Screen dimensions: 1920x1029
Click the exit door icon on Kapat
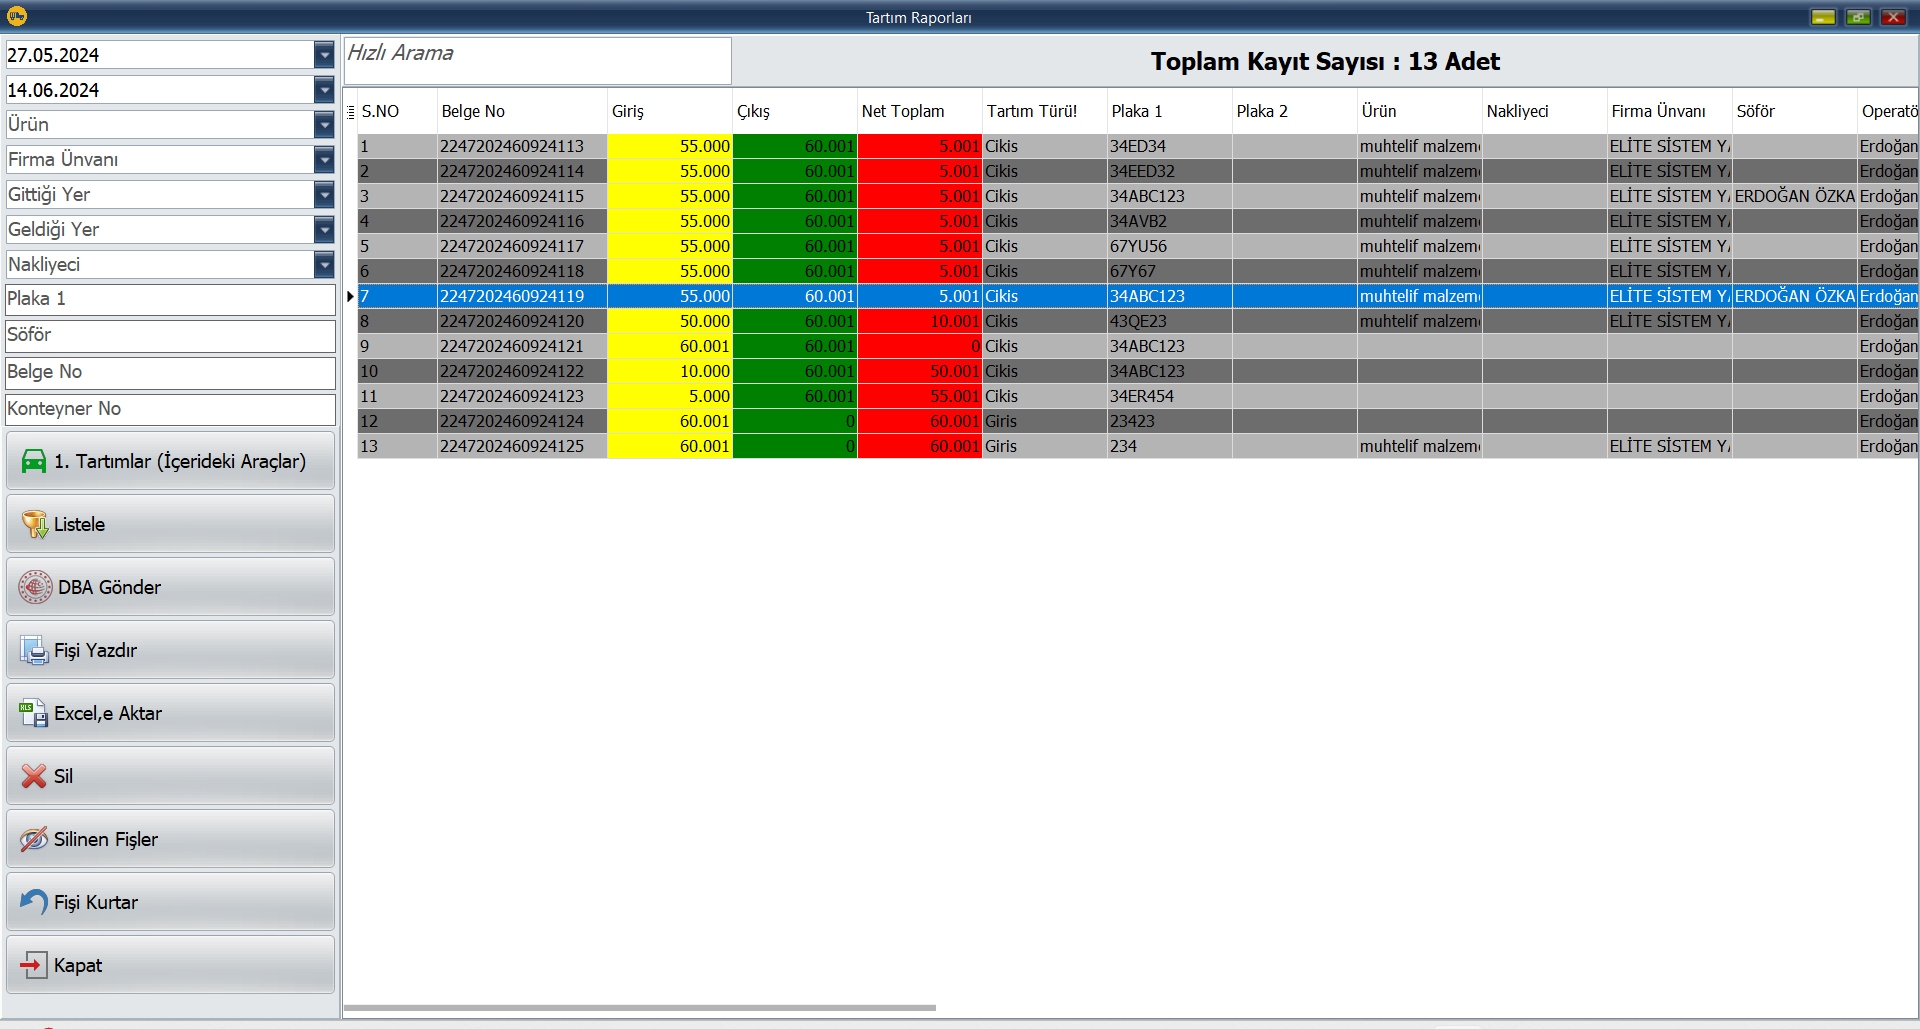coord(31,964)
